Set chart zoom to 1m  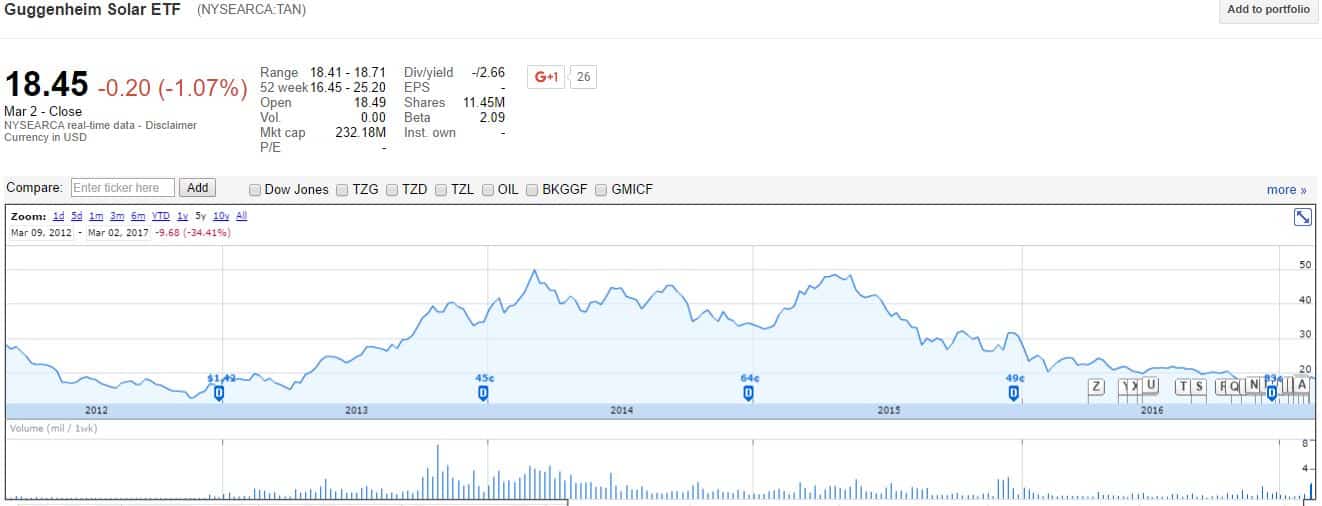point(96,216)
